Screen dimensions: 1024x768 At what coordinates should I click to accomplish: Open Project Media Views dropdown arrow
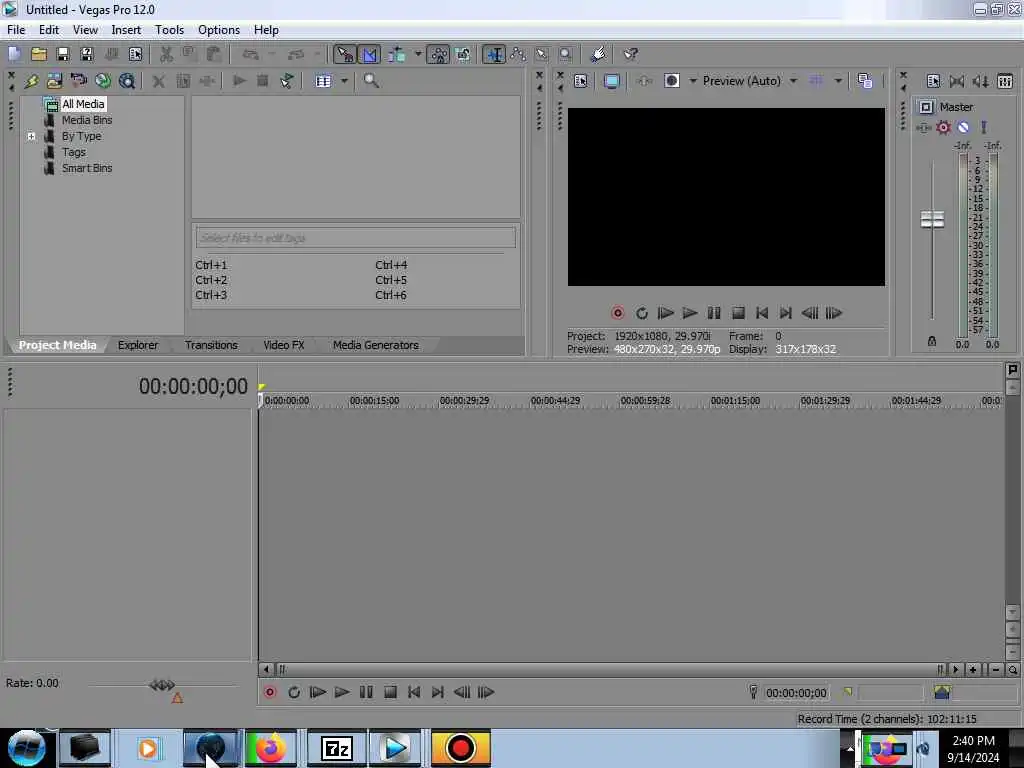pos(344,81)
